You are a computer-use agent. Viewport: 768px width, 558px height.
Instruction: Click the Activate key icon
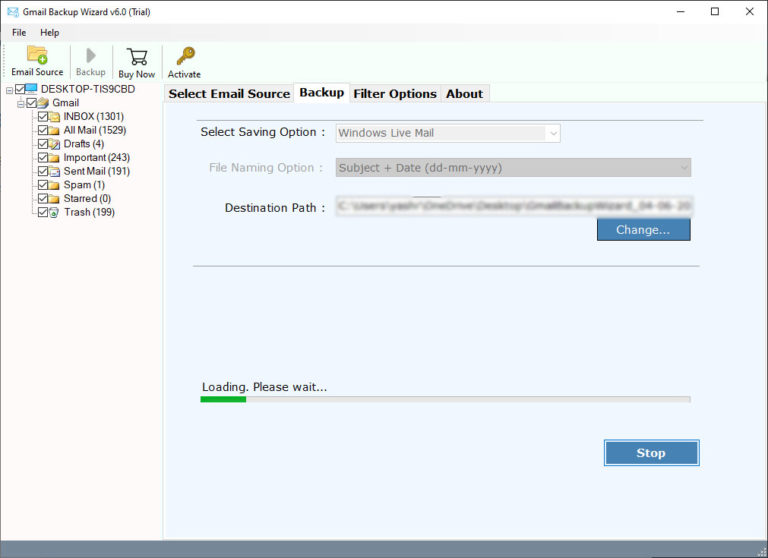click(184, 56)
